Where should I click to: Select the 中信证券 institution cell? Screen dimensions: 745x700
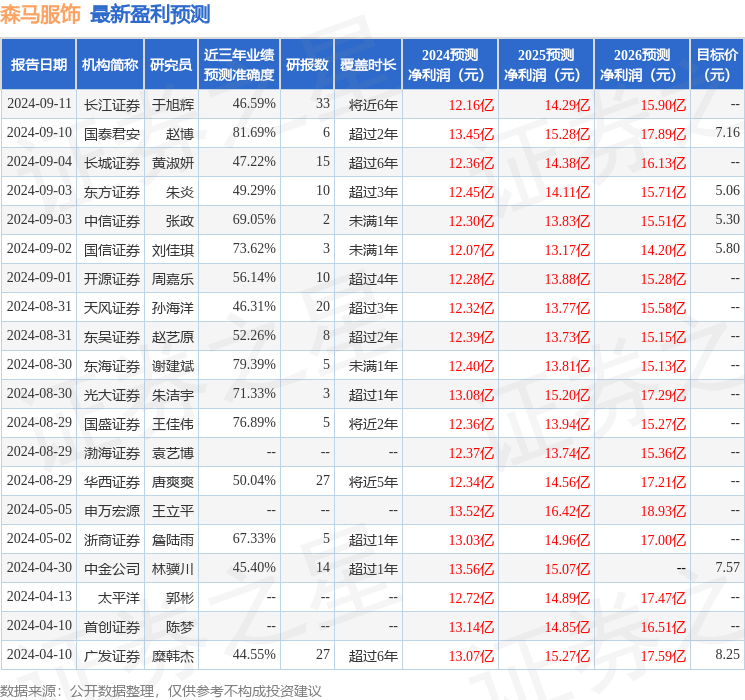tap(112, 221)
